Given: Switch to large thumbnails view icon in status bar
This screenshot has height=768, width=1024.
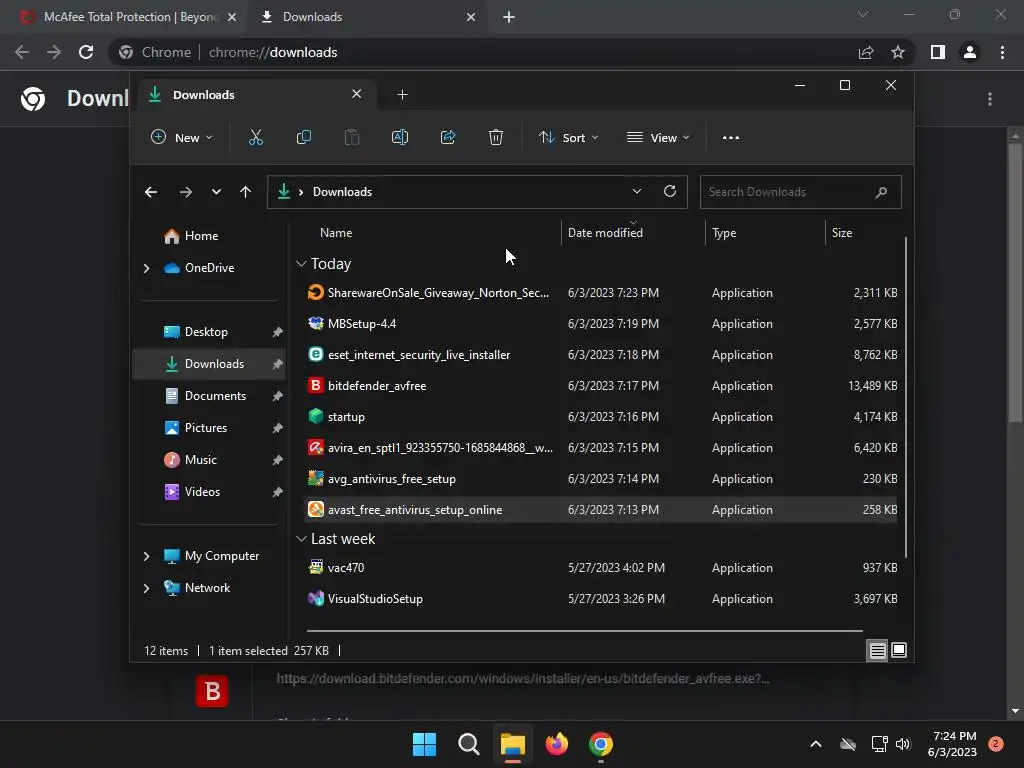Looking at the screenshot, I should [899, 650].
